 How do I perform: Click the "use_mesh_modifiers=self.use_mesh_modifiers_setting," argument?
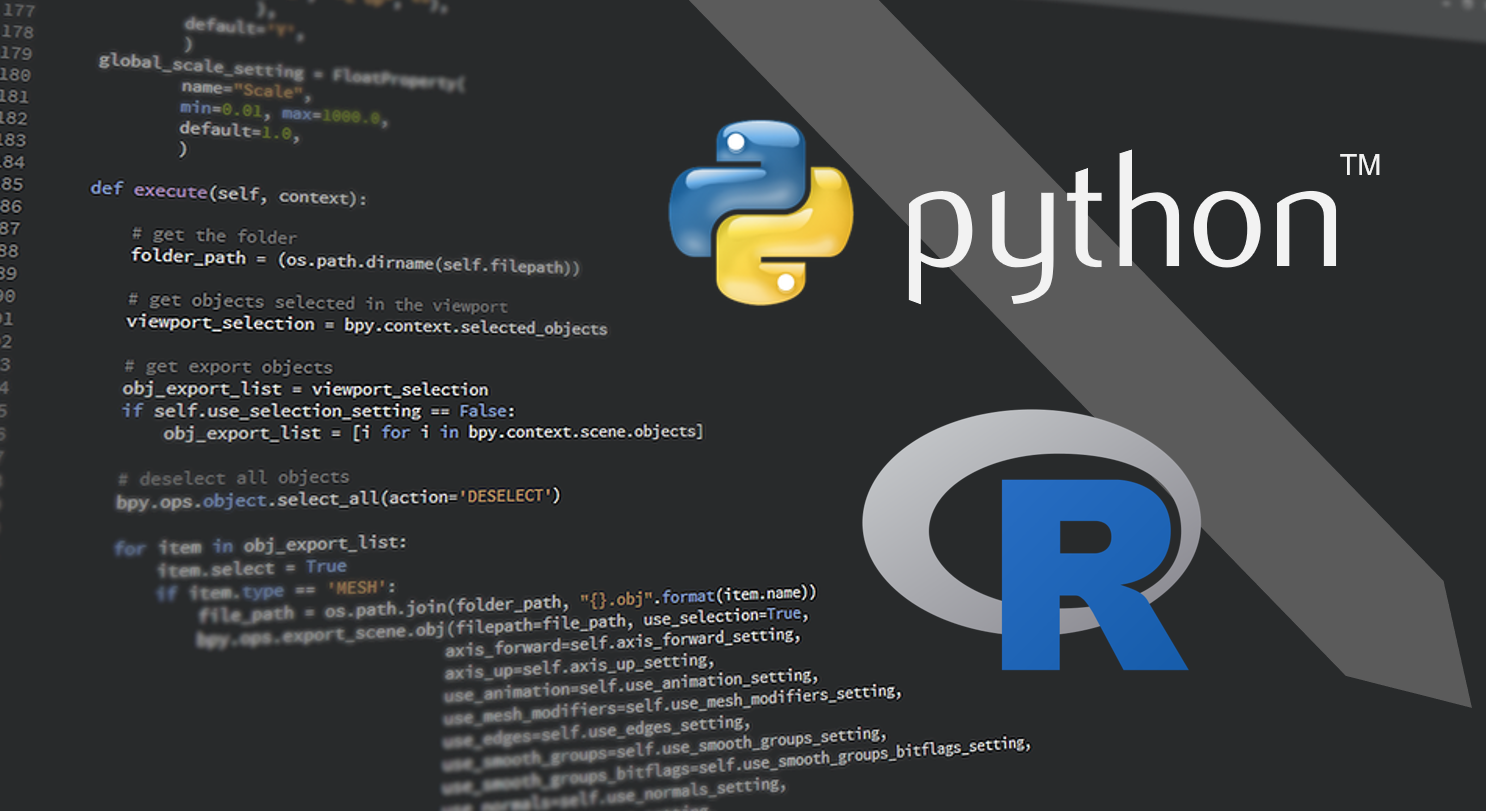[x=672, y=704]
